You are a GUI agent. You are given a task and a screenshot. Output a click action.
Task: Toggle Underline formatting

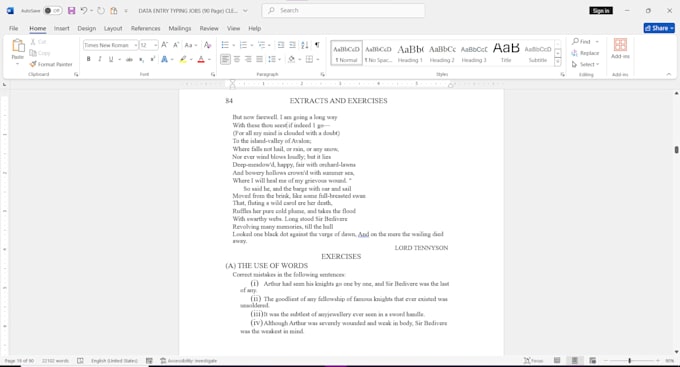111,59
